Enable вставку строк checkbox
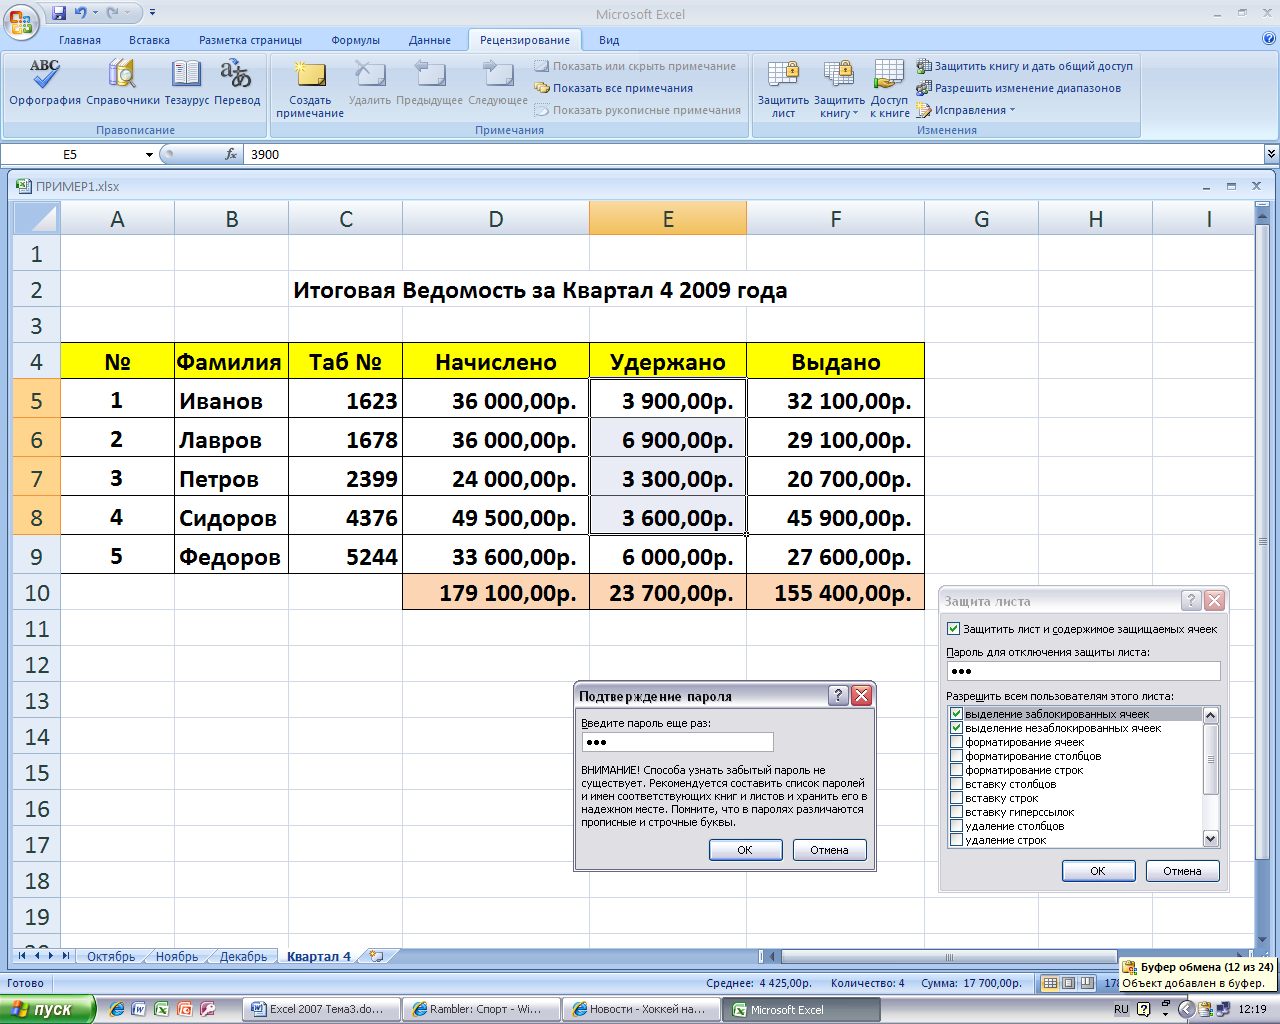Image resolution: width=1280 pixels, height=1024 pixels. click(x=957, y=798)
